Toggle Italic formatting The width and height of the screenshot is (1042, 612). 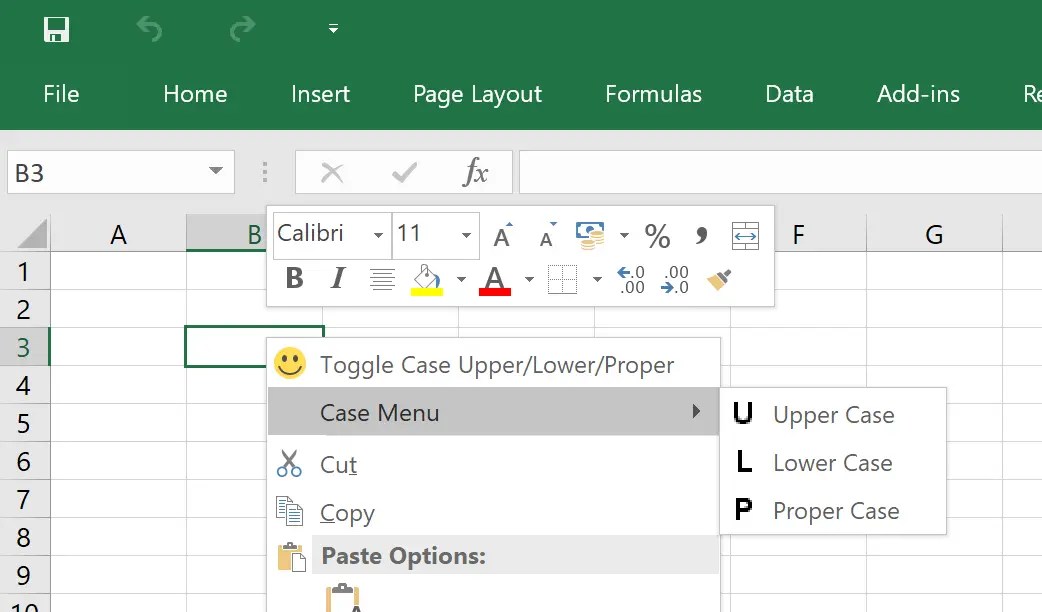pos(337,279)
